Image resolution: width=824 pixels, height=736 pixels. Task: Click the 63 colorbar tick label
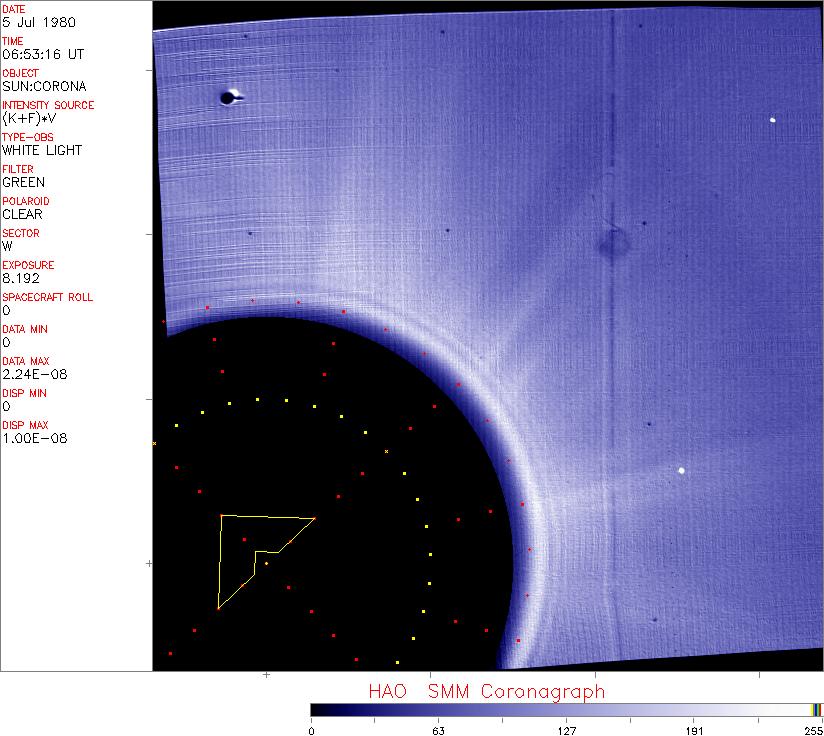438,729
